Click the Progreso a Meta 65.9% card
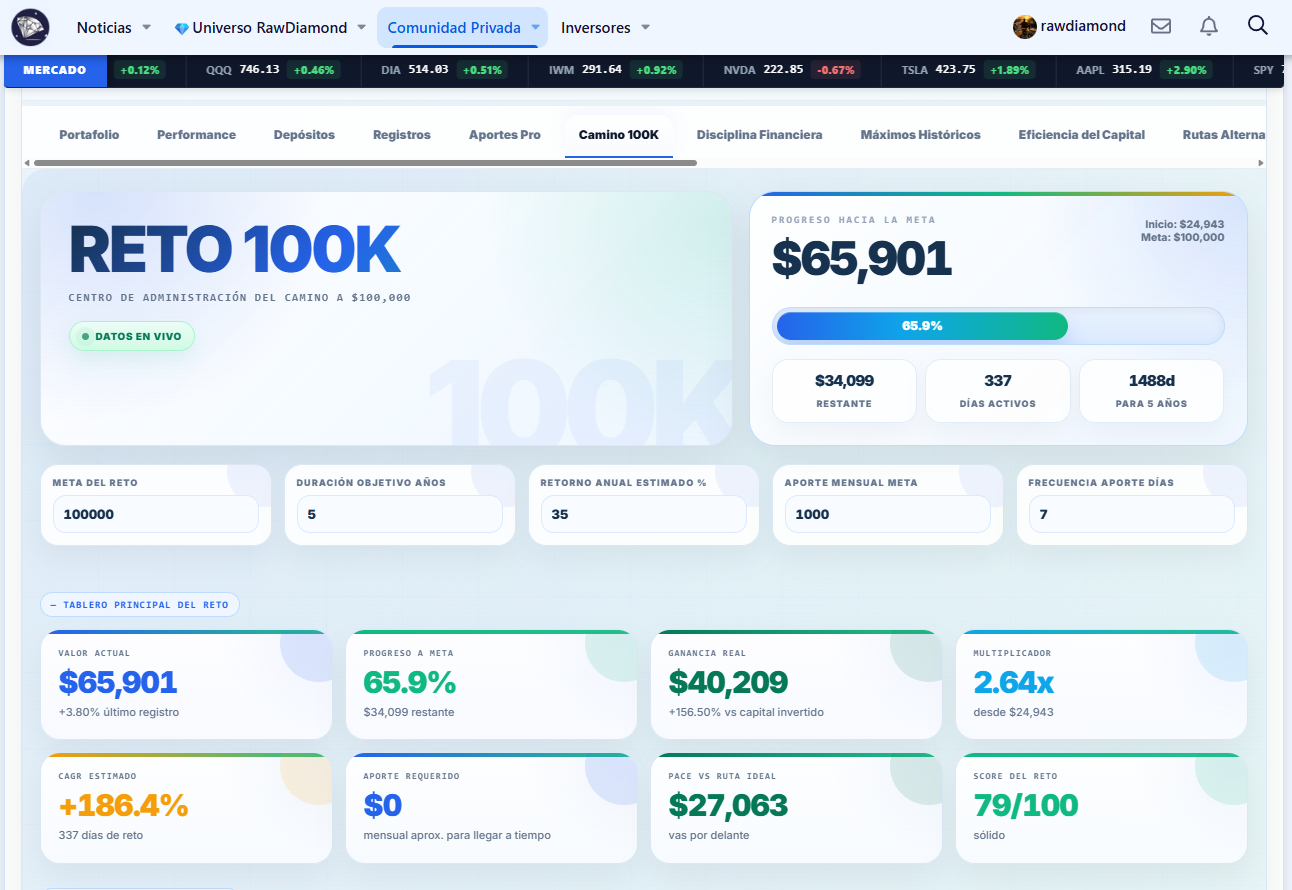Viewport: 1292px width, 890px height. pyautogui.click(x=491, y=685)
